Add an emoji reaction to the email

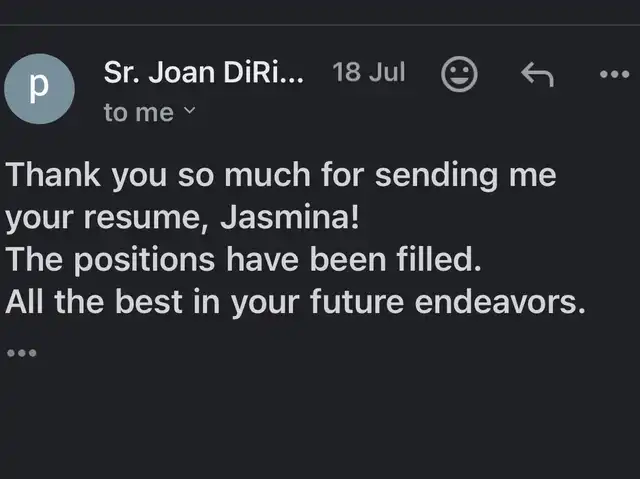459,74
